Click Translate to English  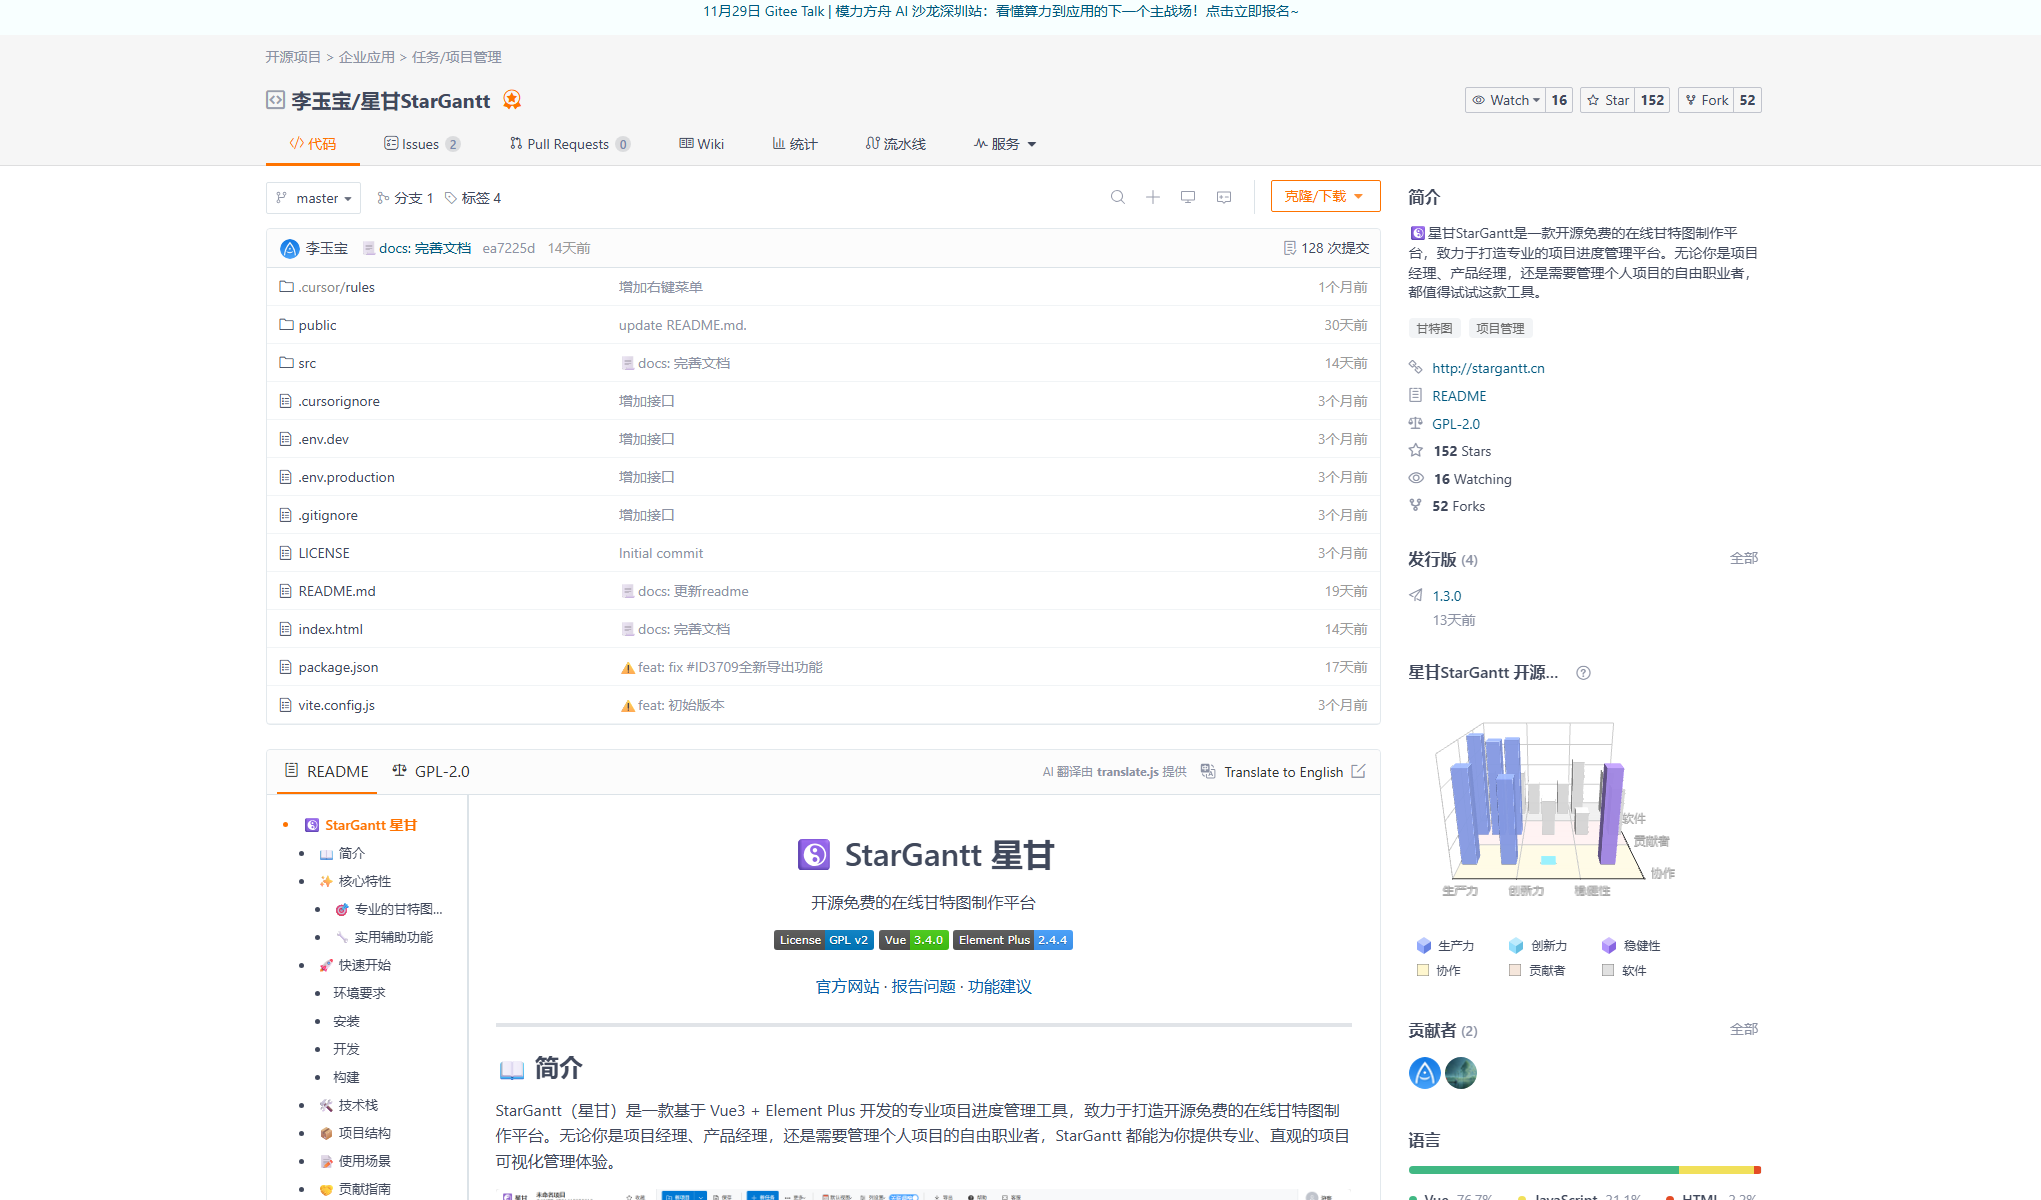point(1283,771)
